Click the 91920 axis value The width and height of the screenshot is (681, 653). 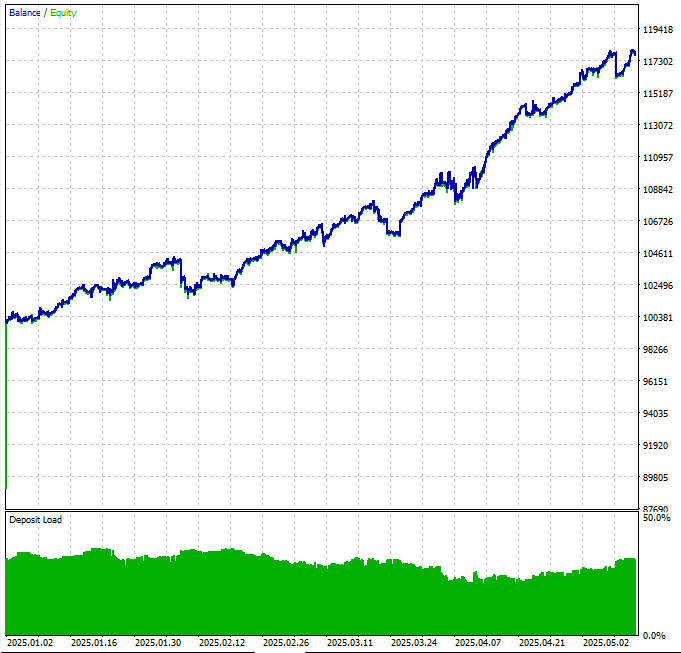pyautogui.click(x=655, y=445)
